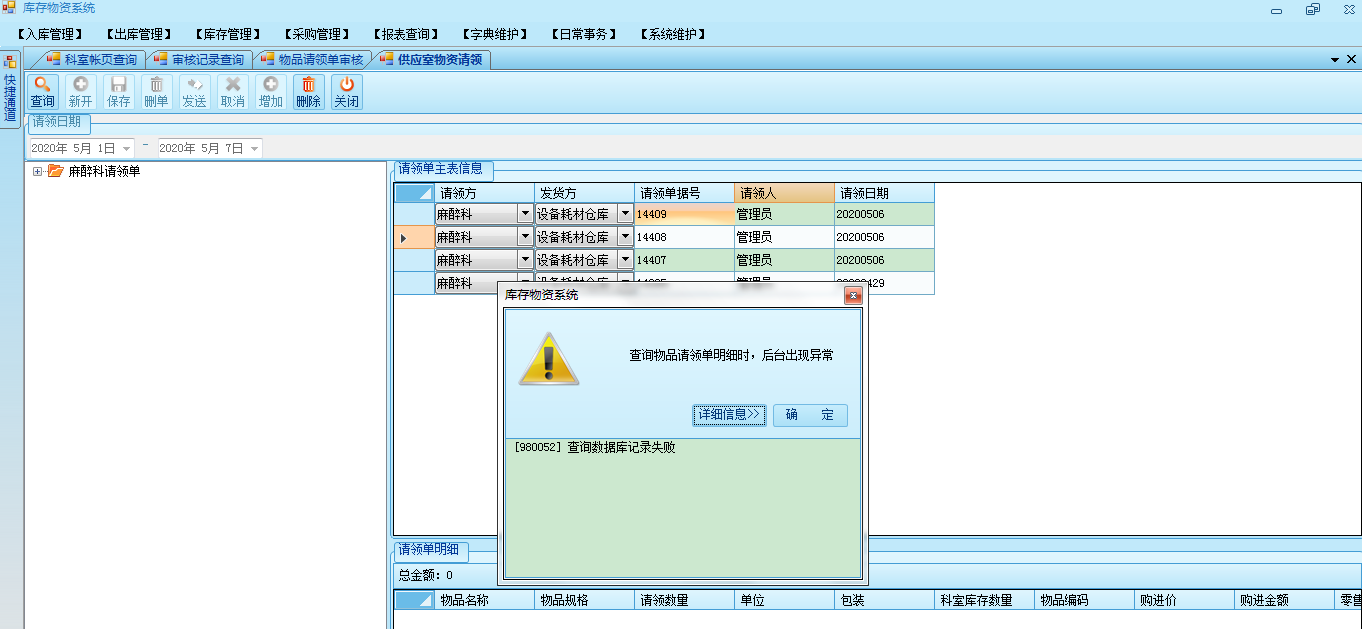Sort by the 请领日期 column header
This screenshot has width=1362, height=629.
tap(884, 193)
